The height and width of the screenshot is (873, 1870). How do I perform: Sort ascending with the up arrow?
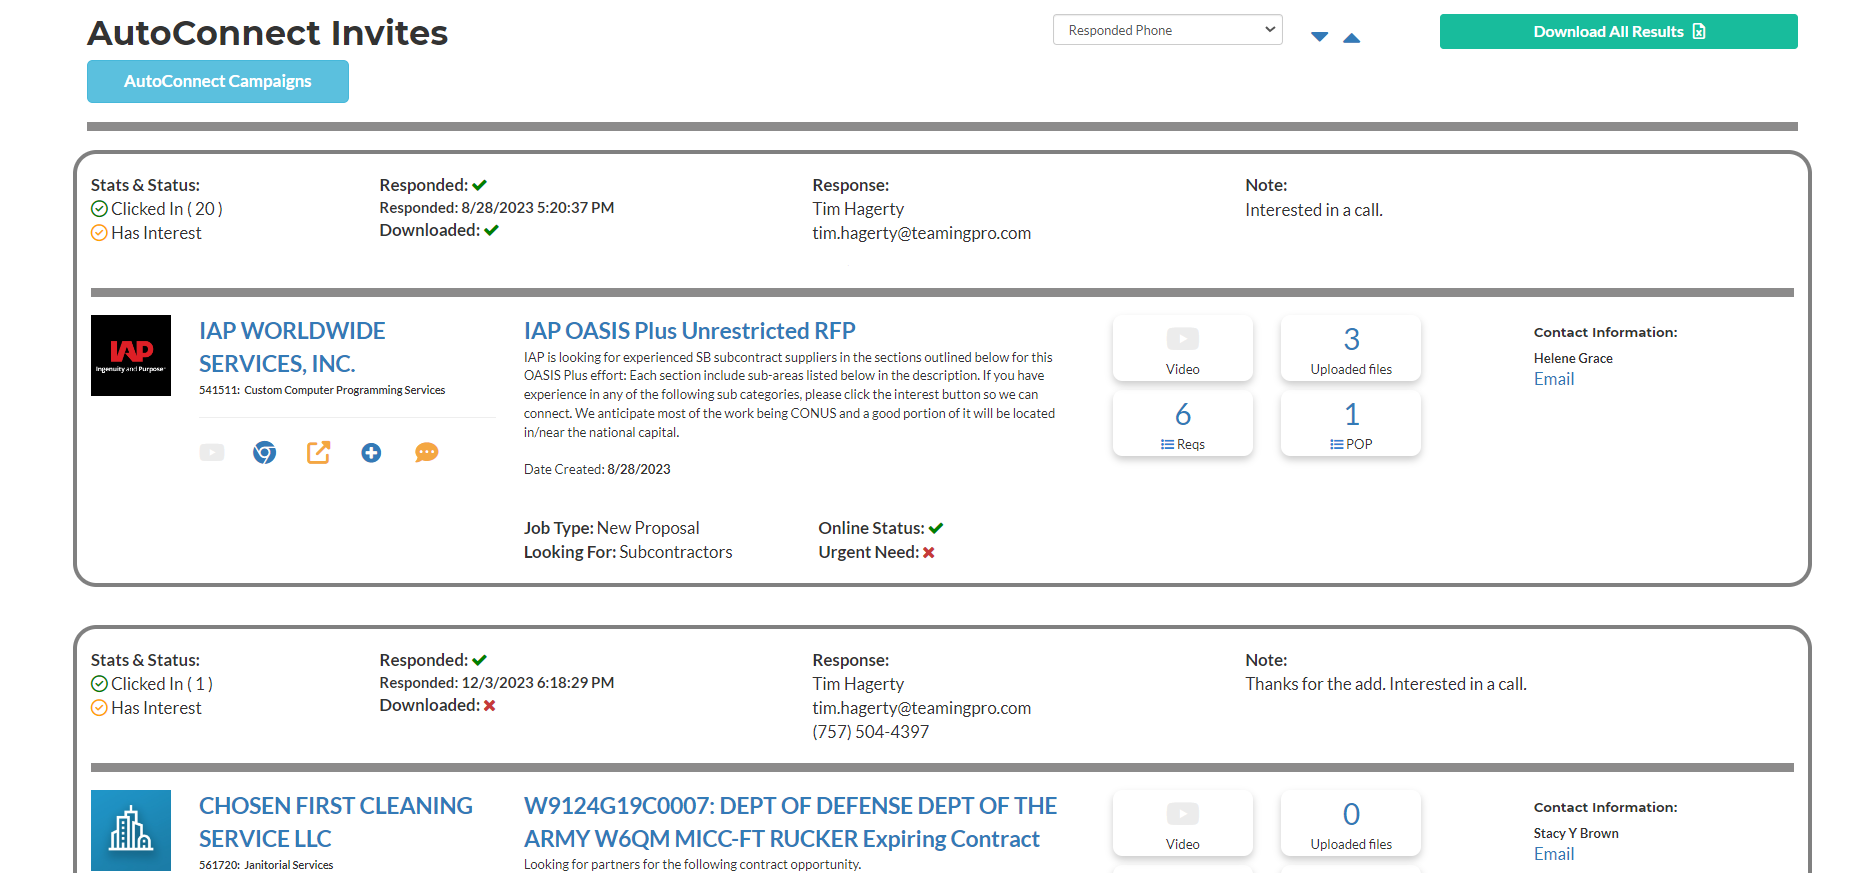click(x=1351, y=37)
